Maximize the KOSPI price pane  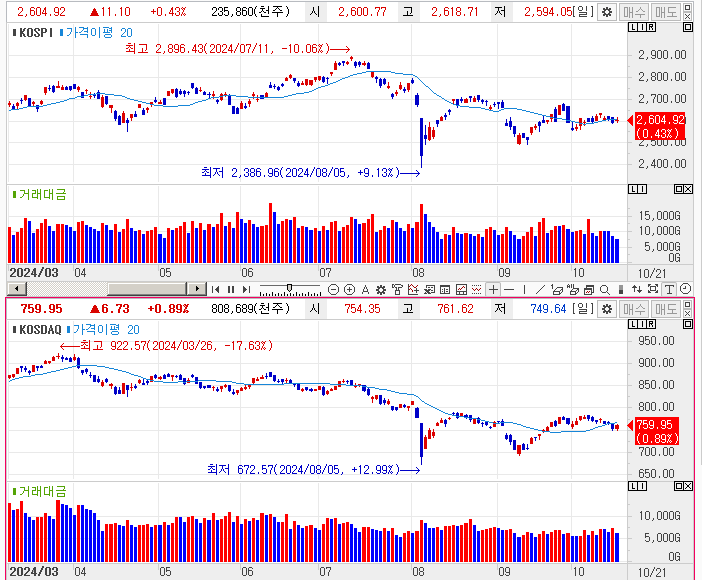[688, 27]
